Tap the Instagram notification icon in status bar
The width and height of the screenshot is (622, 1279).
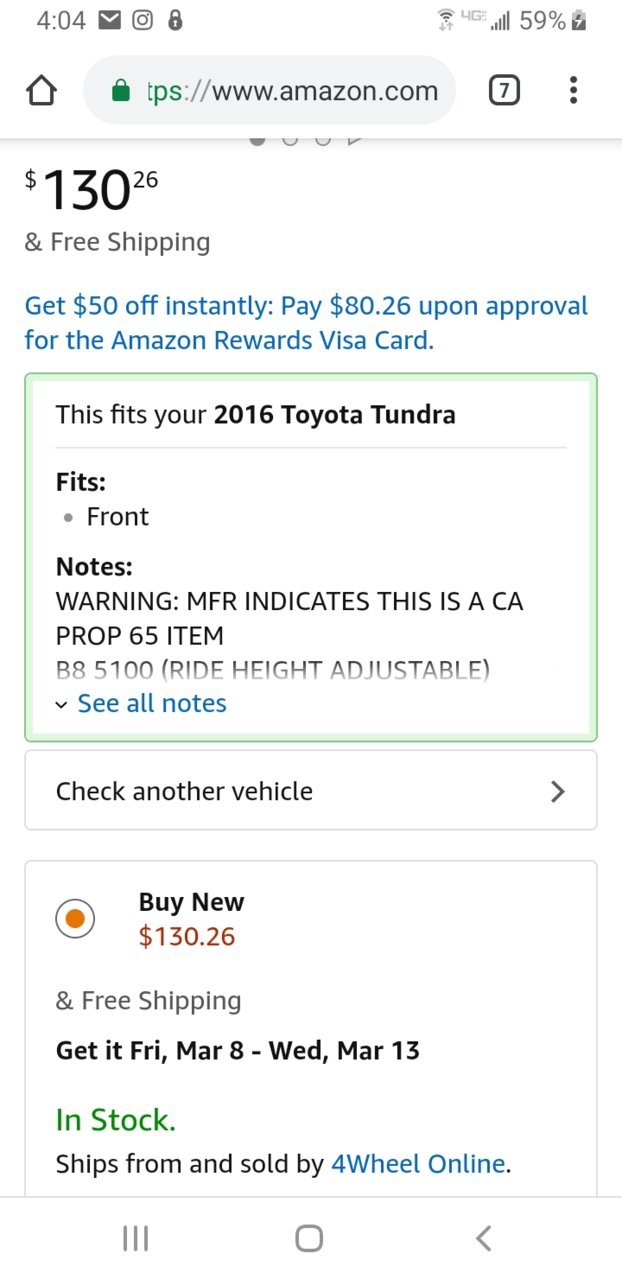143,20
